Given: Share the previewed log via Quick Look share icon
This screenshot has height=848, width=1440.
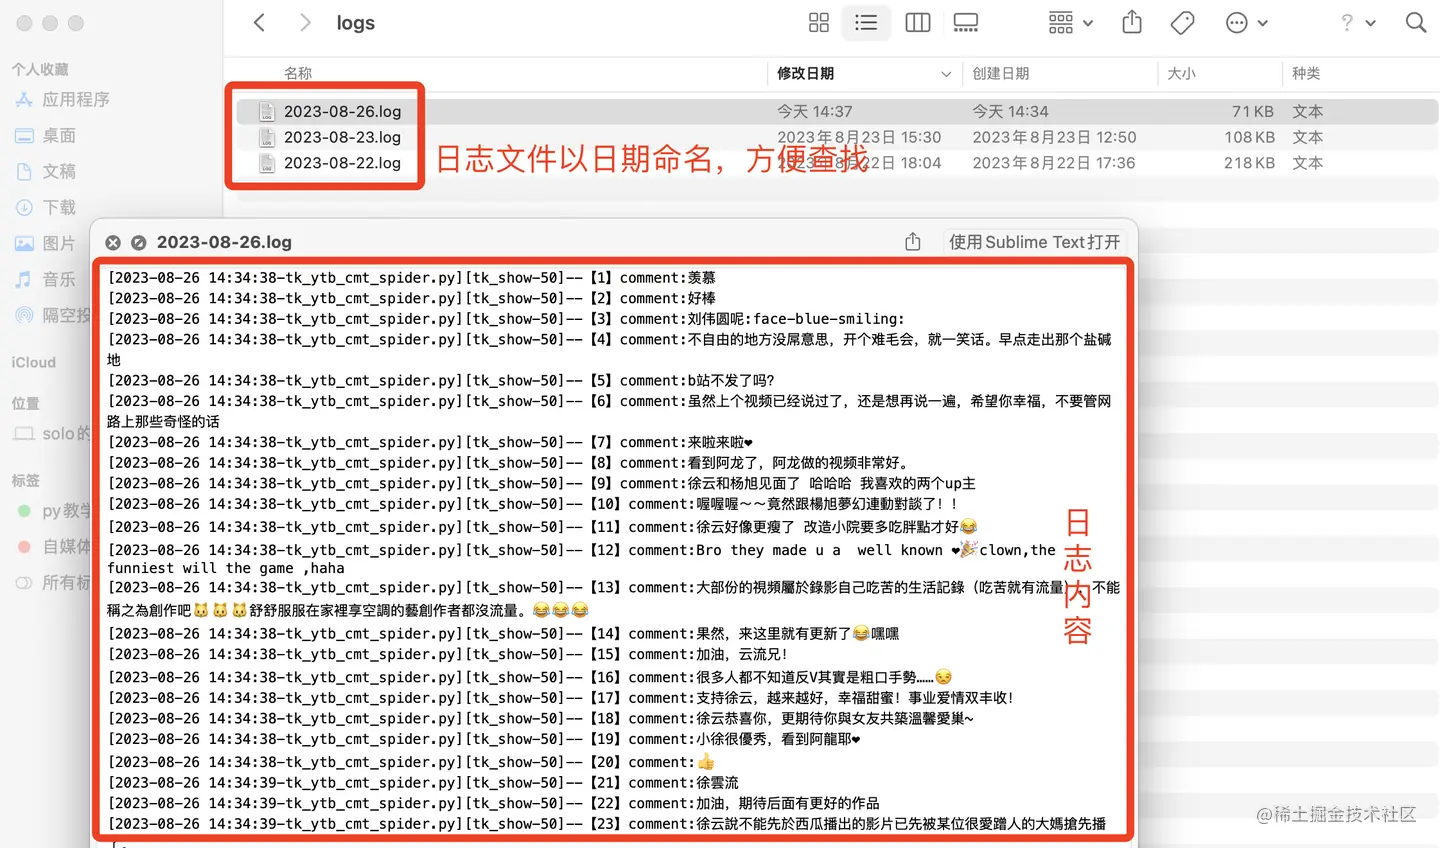Looking at the screenshot, I should click(x=911, y=241).
